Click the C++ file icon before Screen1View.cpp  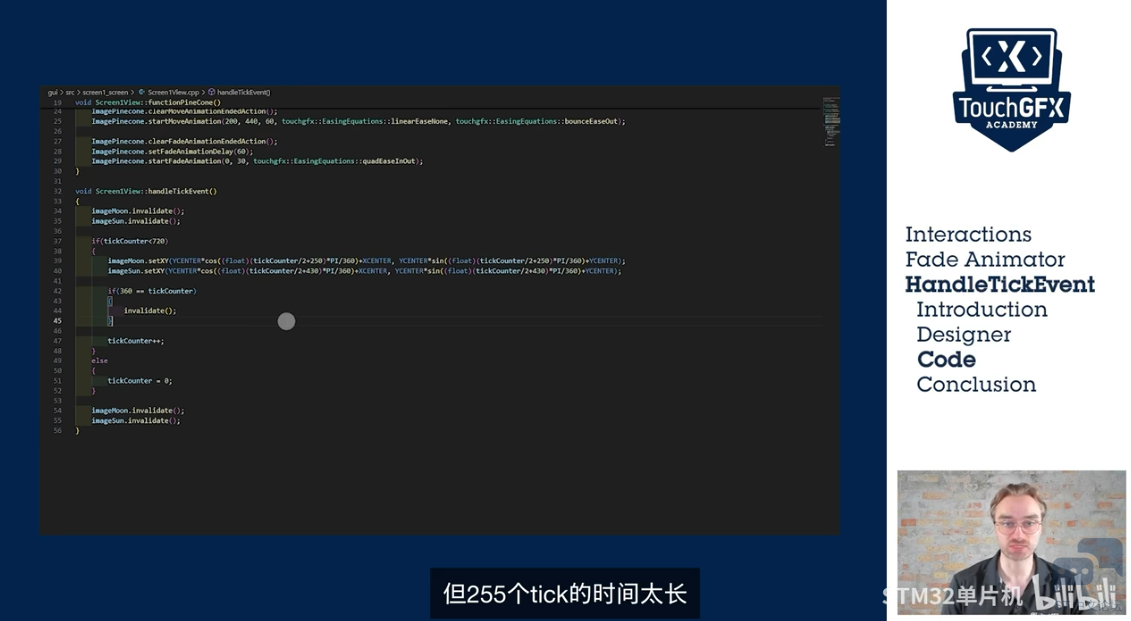[x=142, y=92]
